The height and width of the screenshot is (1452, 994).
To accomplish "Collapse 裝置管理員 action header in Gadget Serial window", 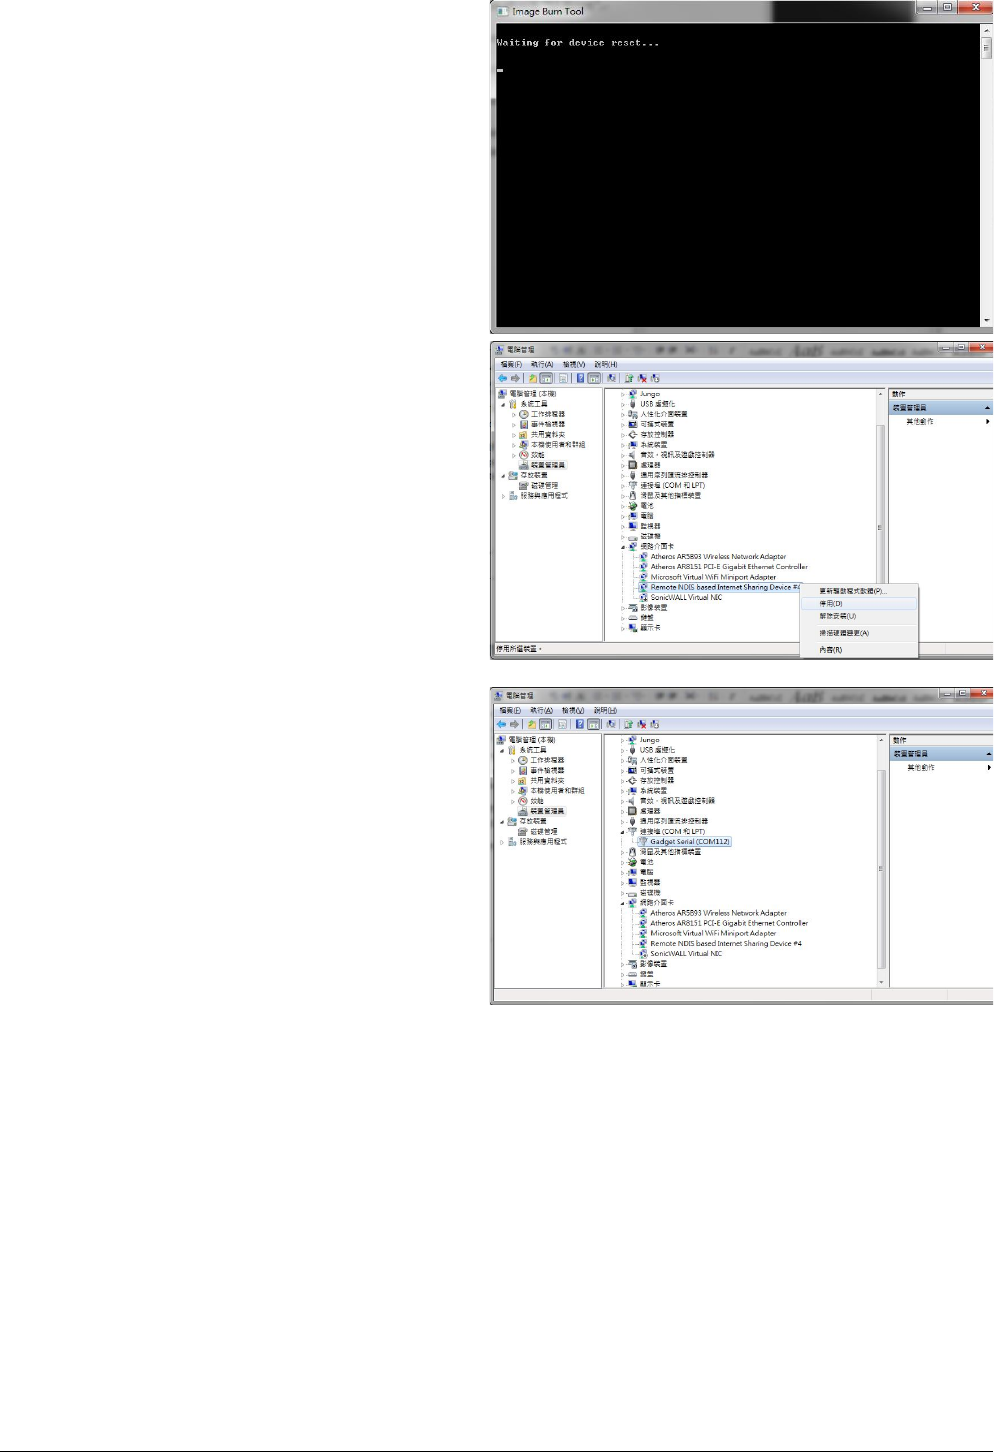I will coord(988,754).
